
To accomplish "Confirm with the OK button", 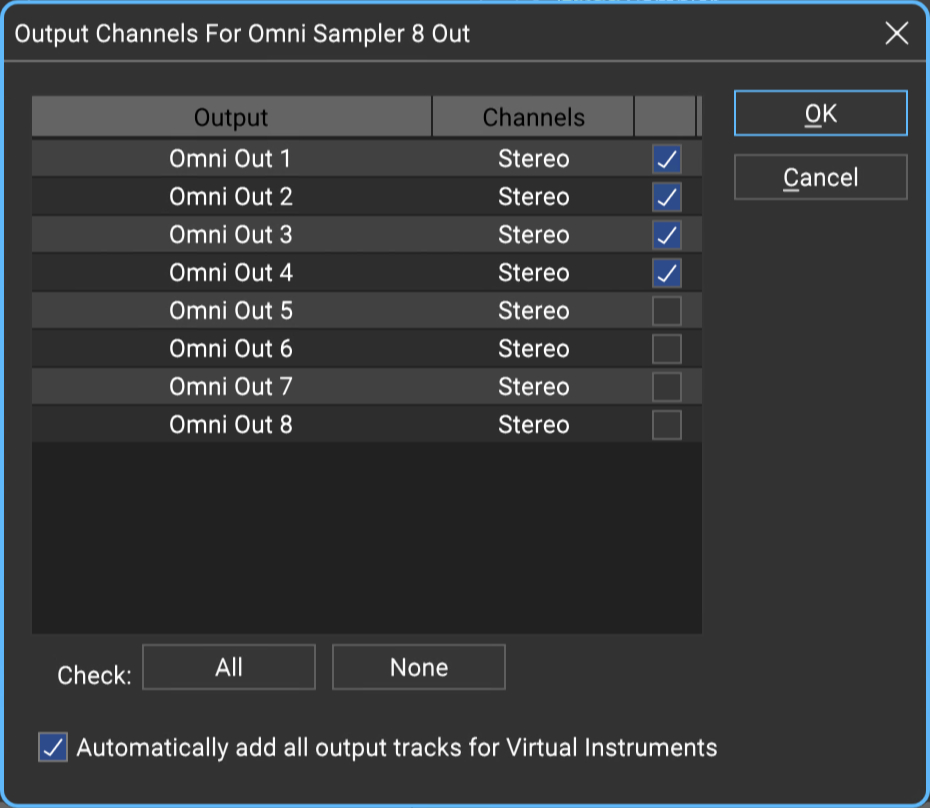I will point(820,113).
